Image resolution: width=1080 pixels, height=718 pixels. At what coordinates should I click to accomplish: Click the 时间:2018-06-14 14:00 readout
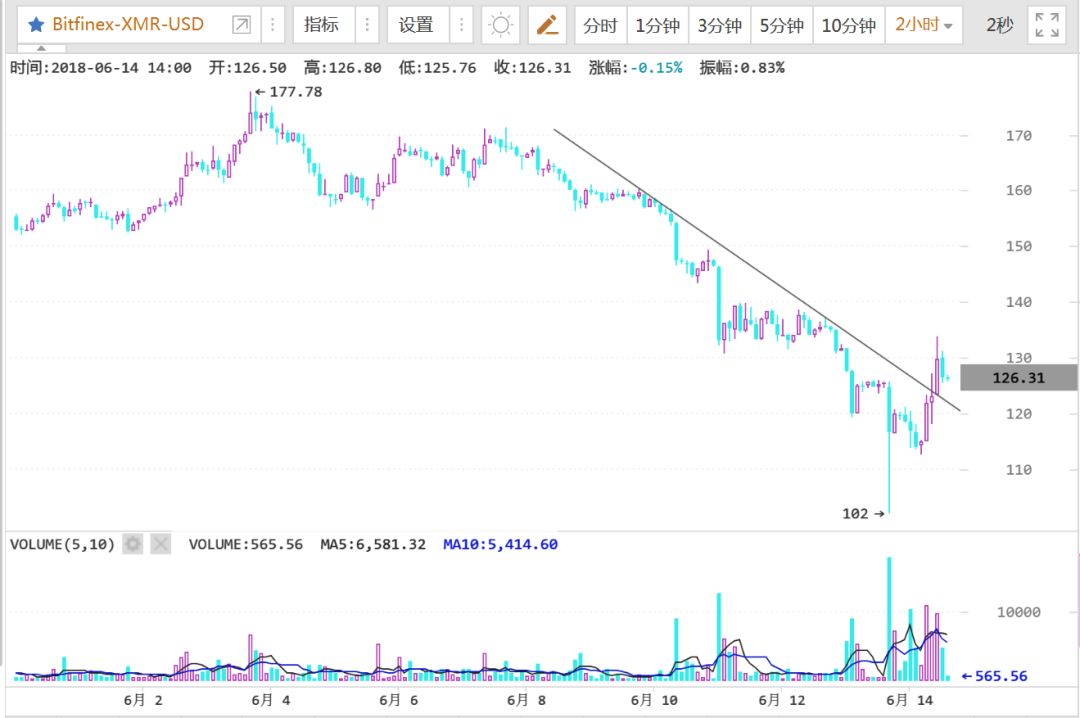101,68
